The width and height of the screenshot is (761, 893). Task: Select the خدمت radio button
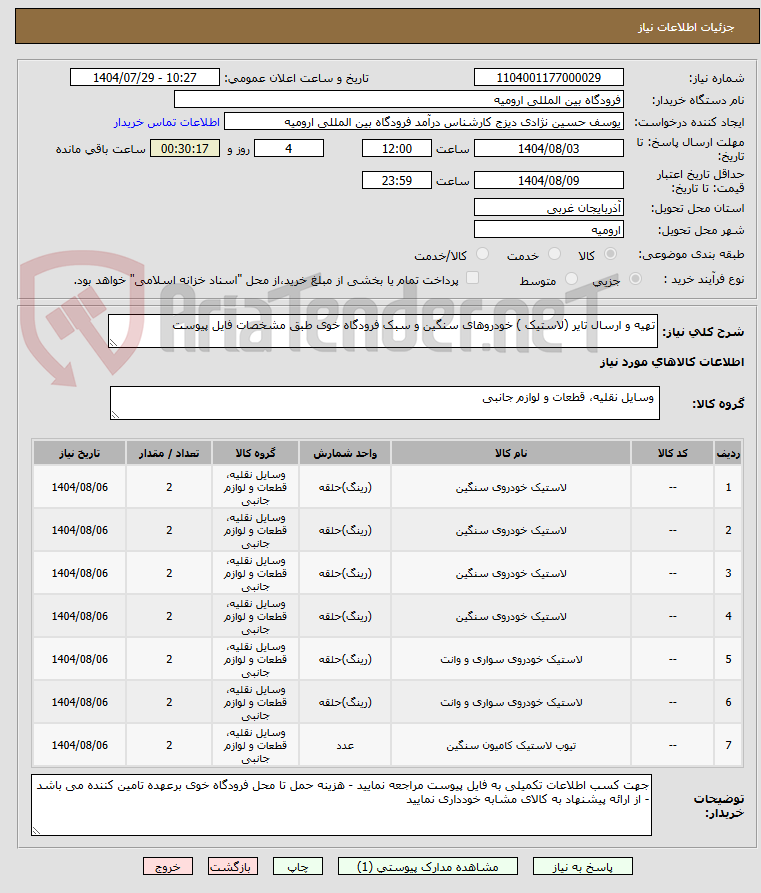[x=554, y=254]
